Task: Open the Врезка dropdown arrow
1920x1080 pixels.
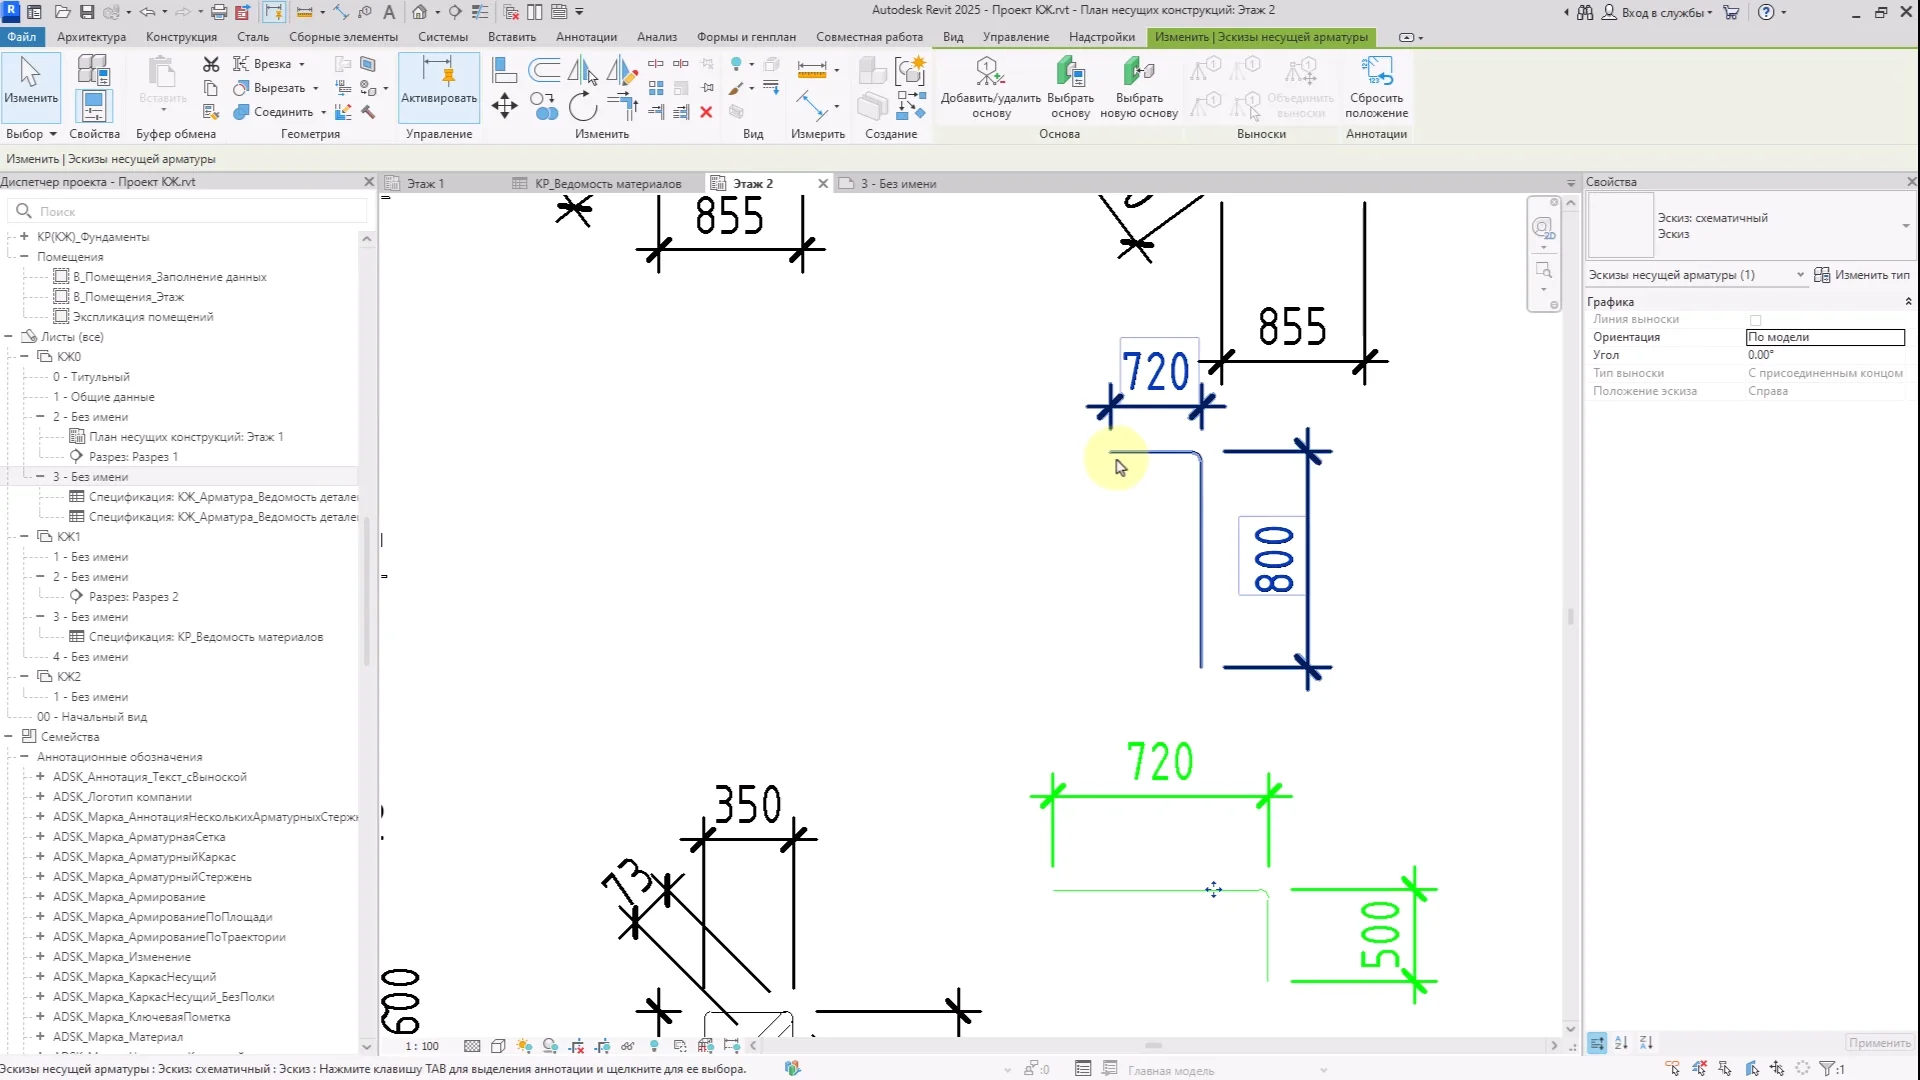Action: [x=302, y=64]
